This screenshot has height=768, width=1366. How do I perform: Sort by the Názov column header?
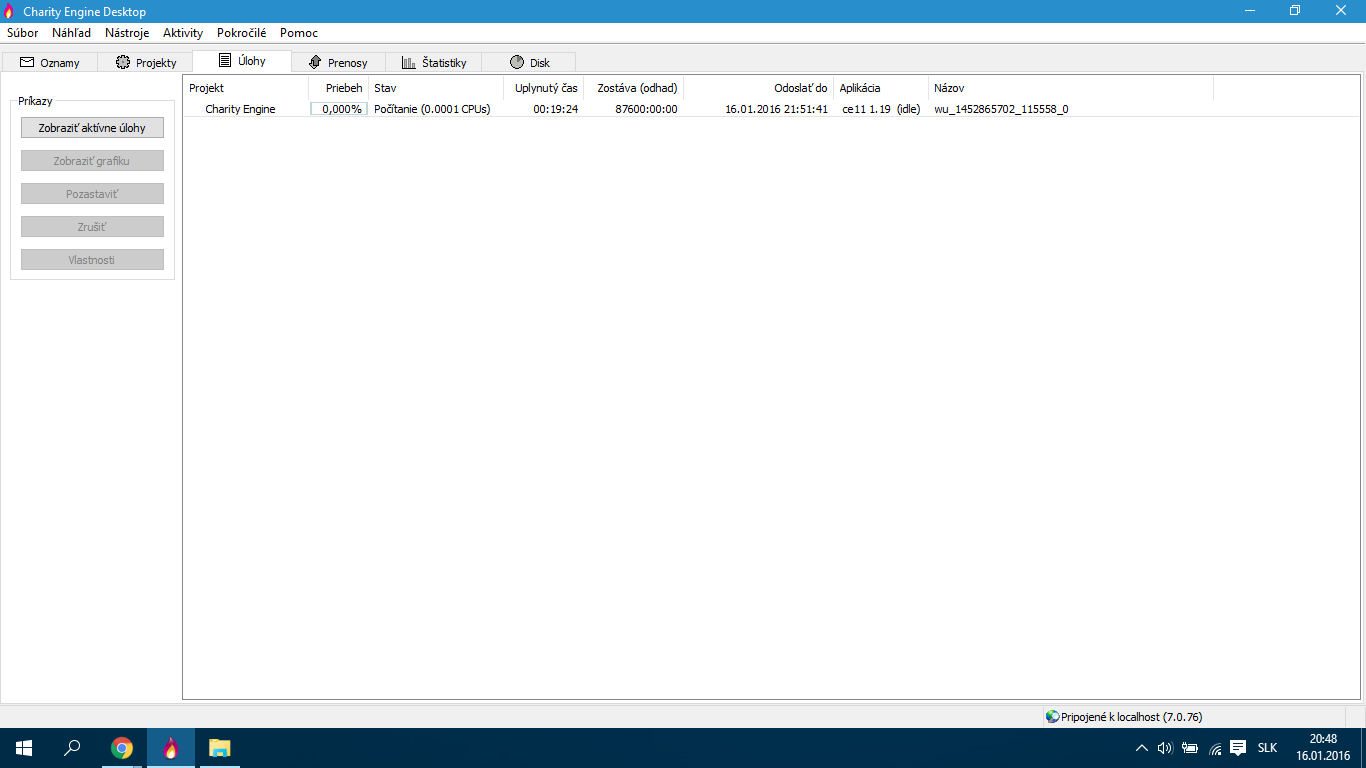[1071, 88]
